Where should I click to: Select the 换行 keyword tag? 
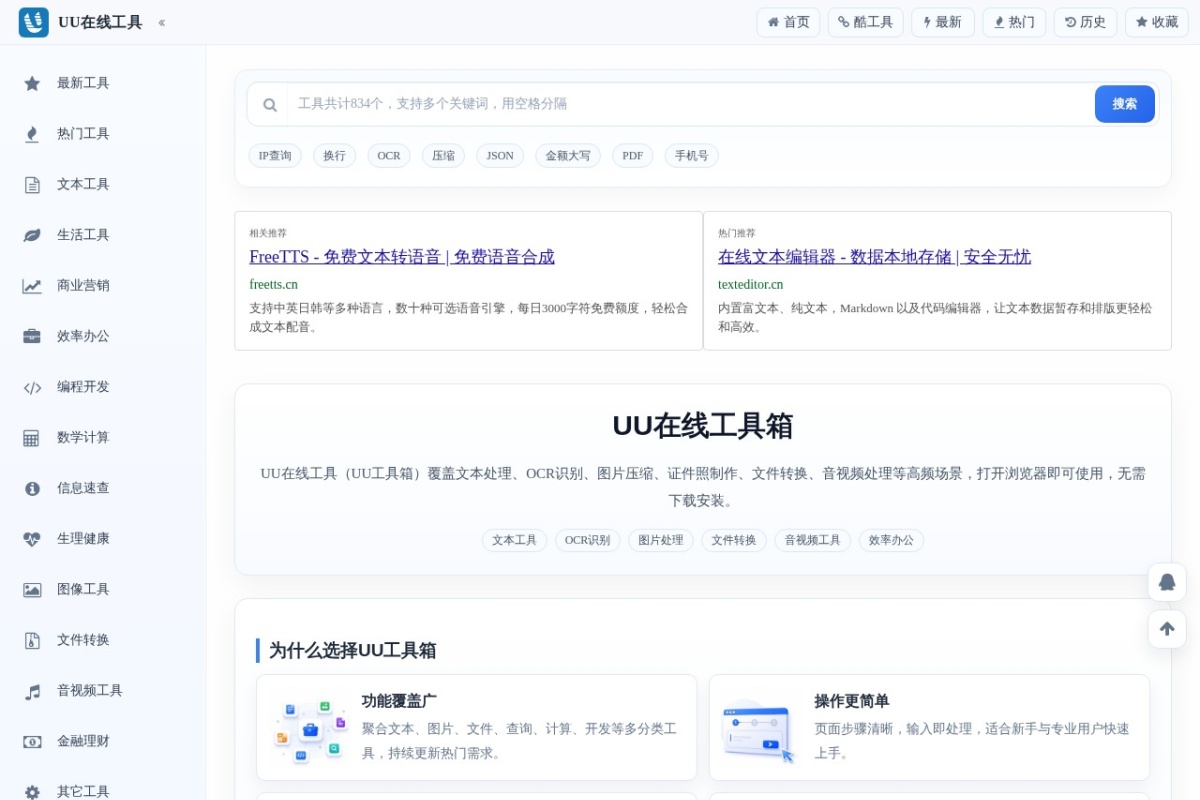coord(334,156)
